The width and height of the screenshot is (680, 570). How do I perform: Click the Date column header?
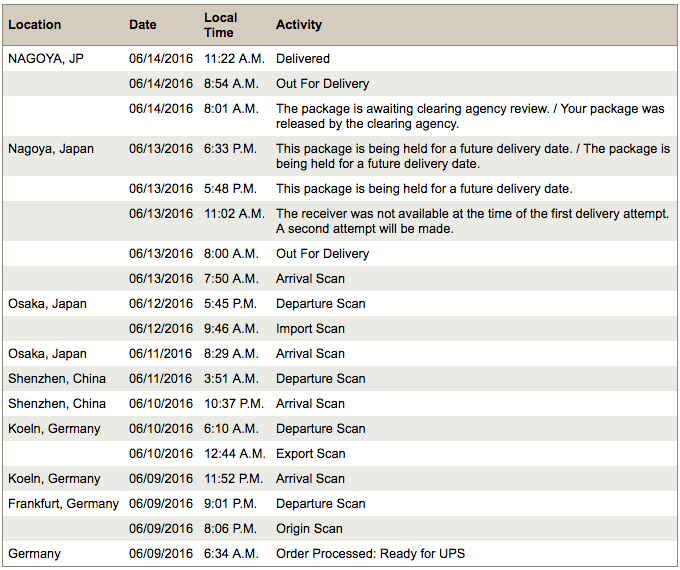[143, 25]
